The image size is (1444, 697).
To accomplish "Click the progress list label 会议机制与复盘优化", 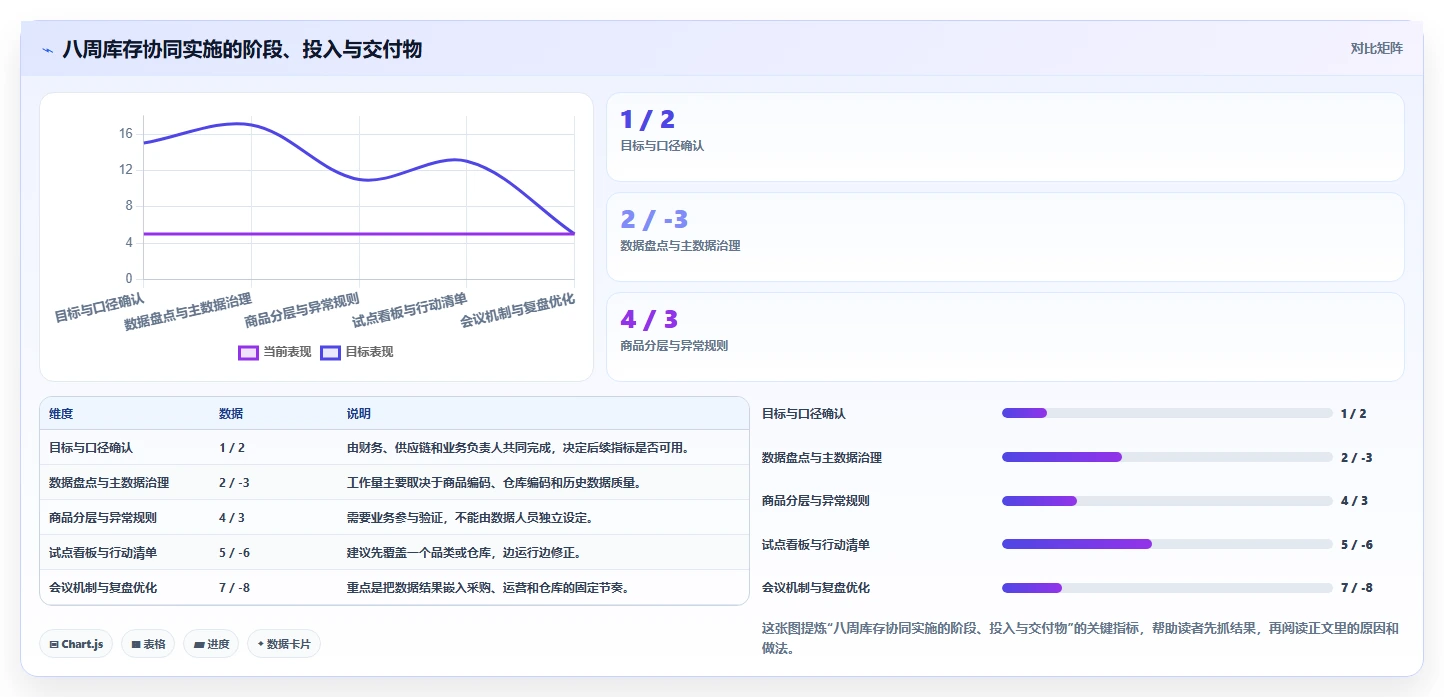I will 816,587.
